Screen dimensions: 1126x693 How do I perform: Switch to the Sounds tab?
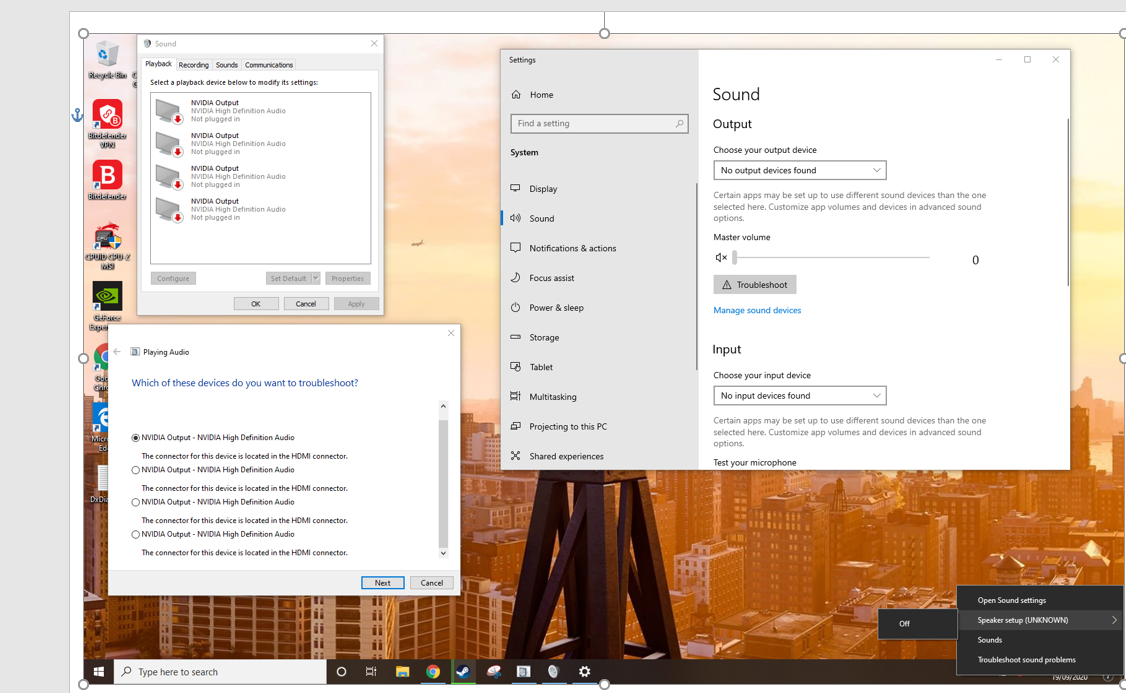coord(226,65)
